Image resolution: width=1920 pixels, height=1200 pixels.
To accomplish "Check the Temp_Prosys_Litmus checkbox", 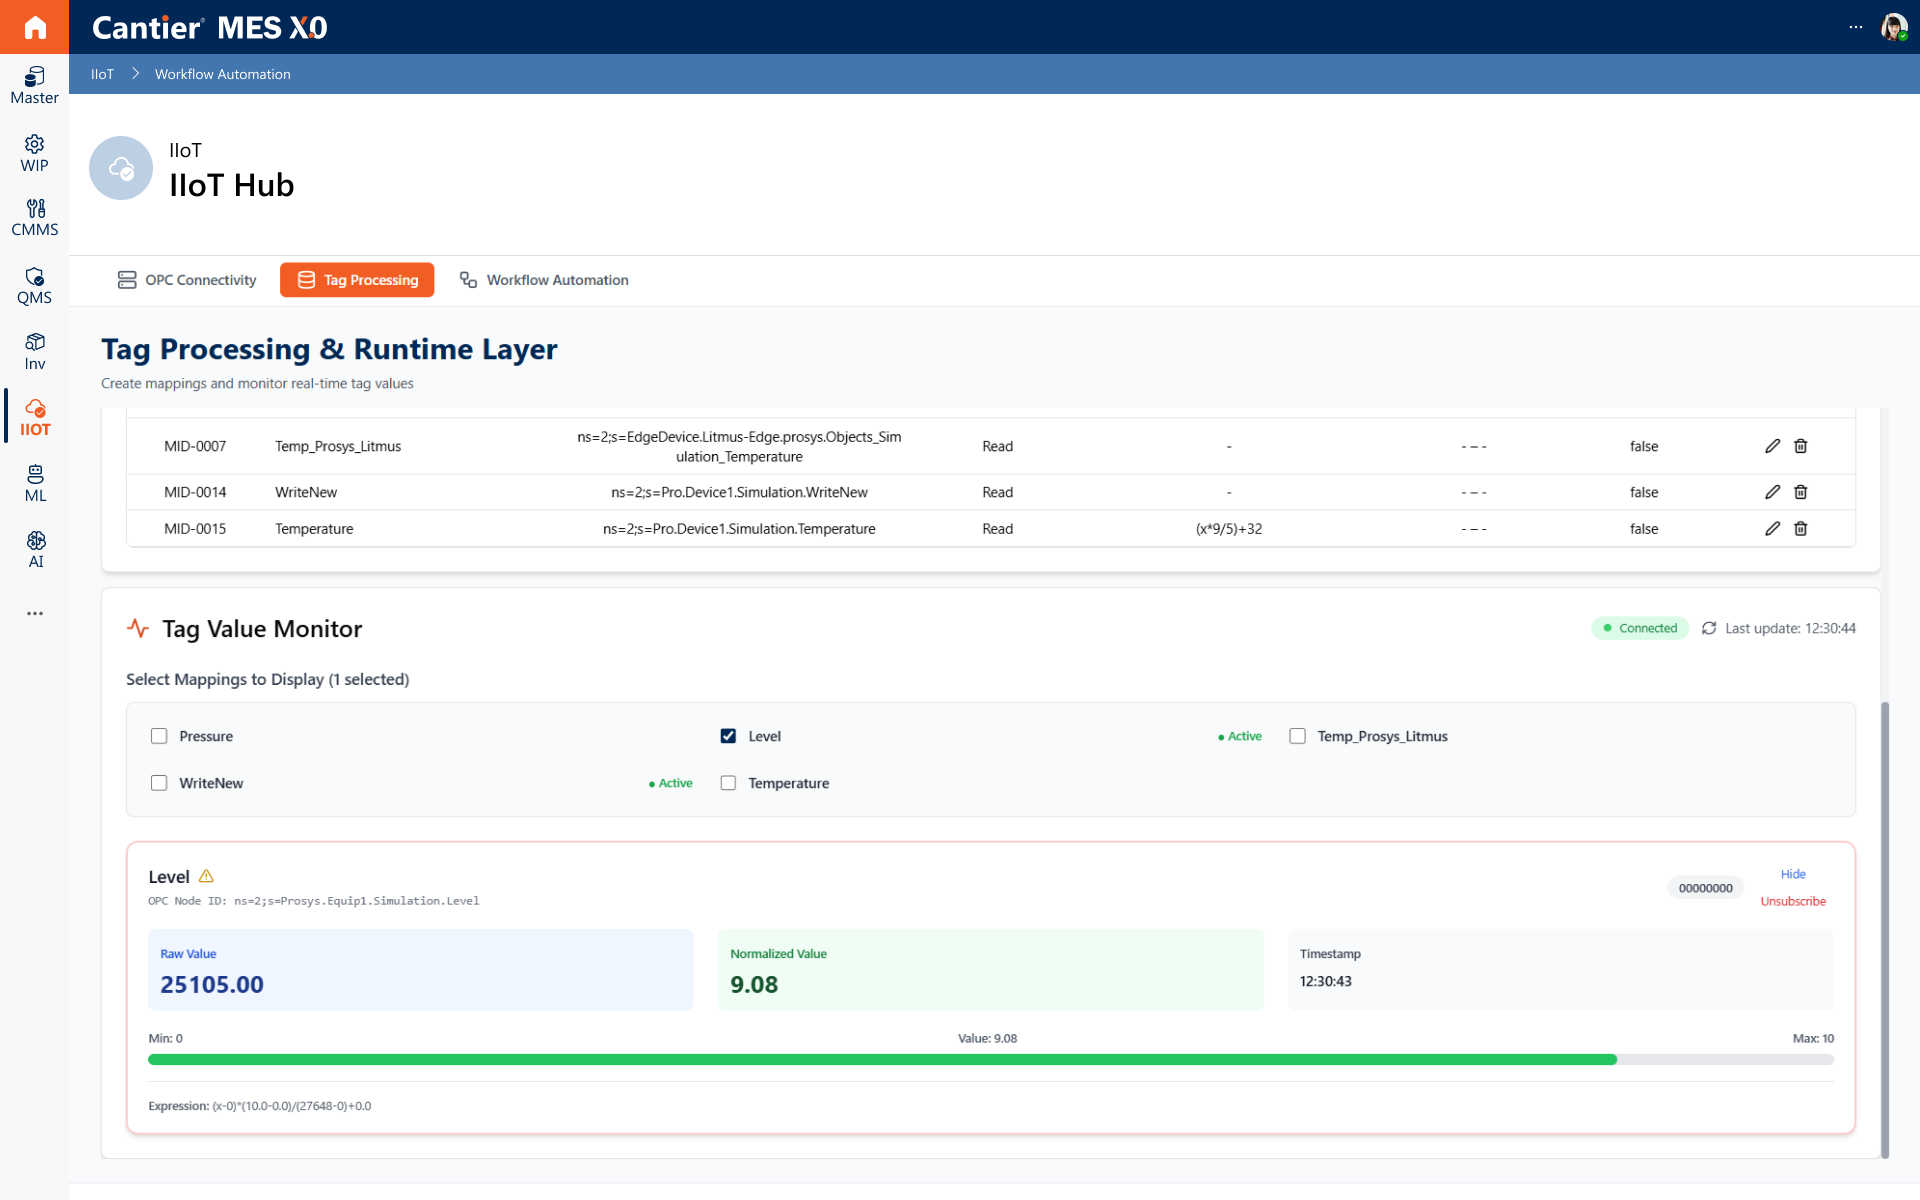I will (x=1297, y=736).
